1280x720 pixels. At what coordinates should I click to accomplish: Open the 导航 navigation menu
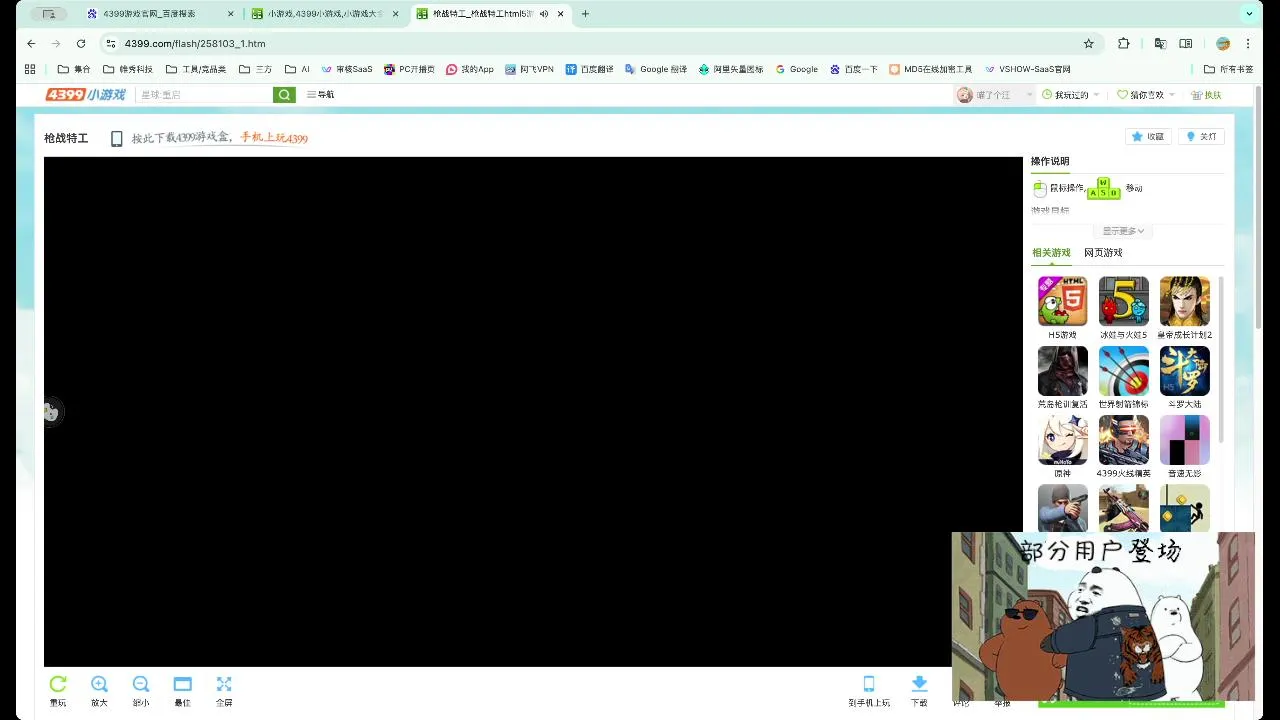click(x=320, y=94)
